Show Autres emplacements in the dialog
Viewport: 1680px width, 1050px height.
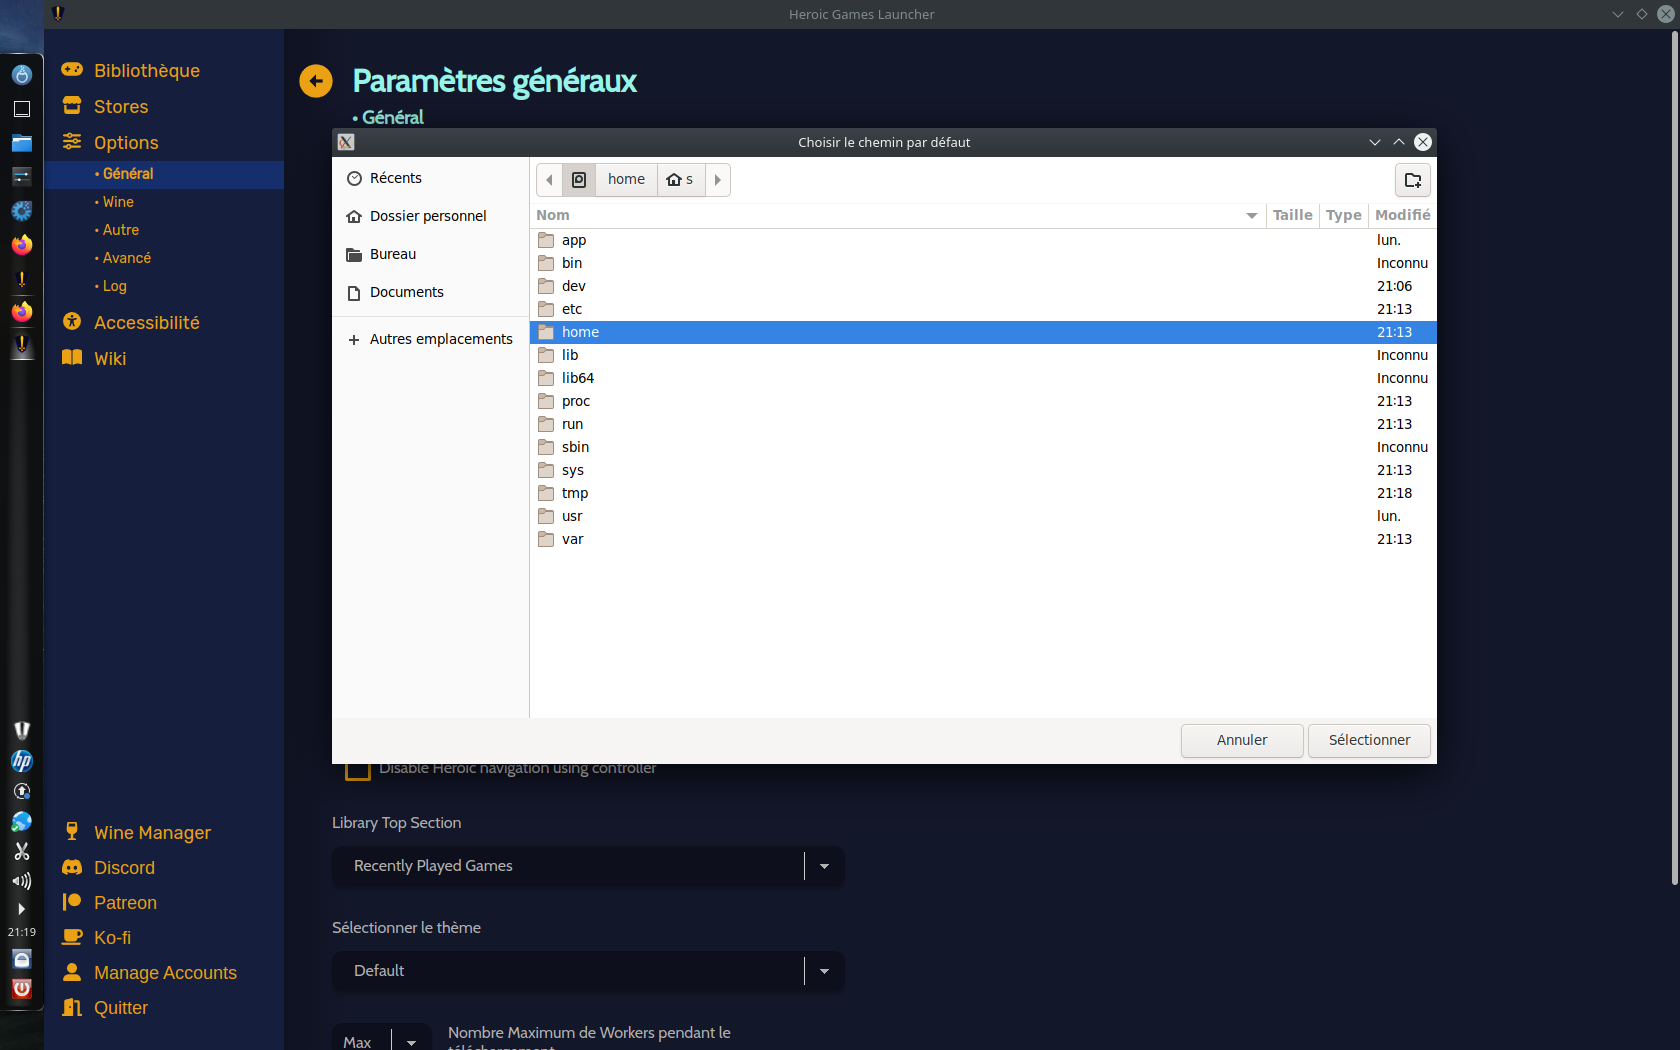(430, 339)
